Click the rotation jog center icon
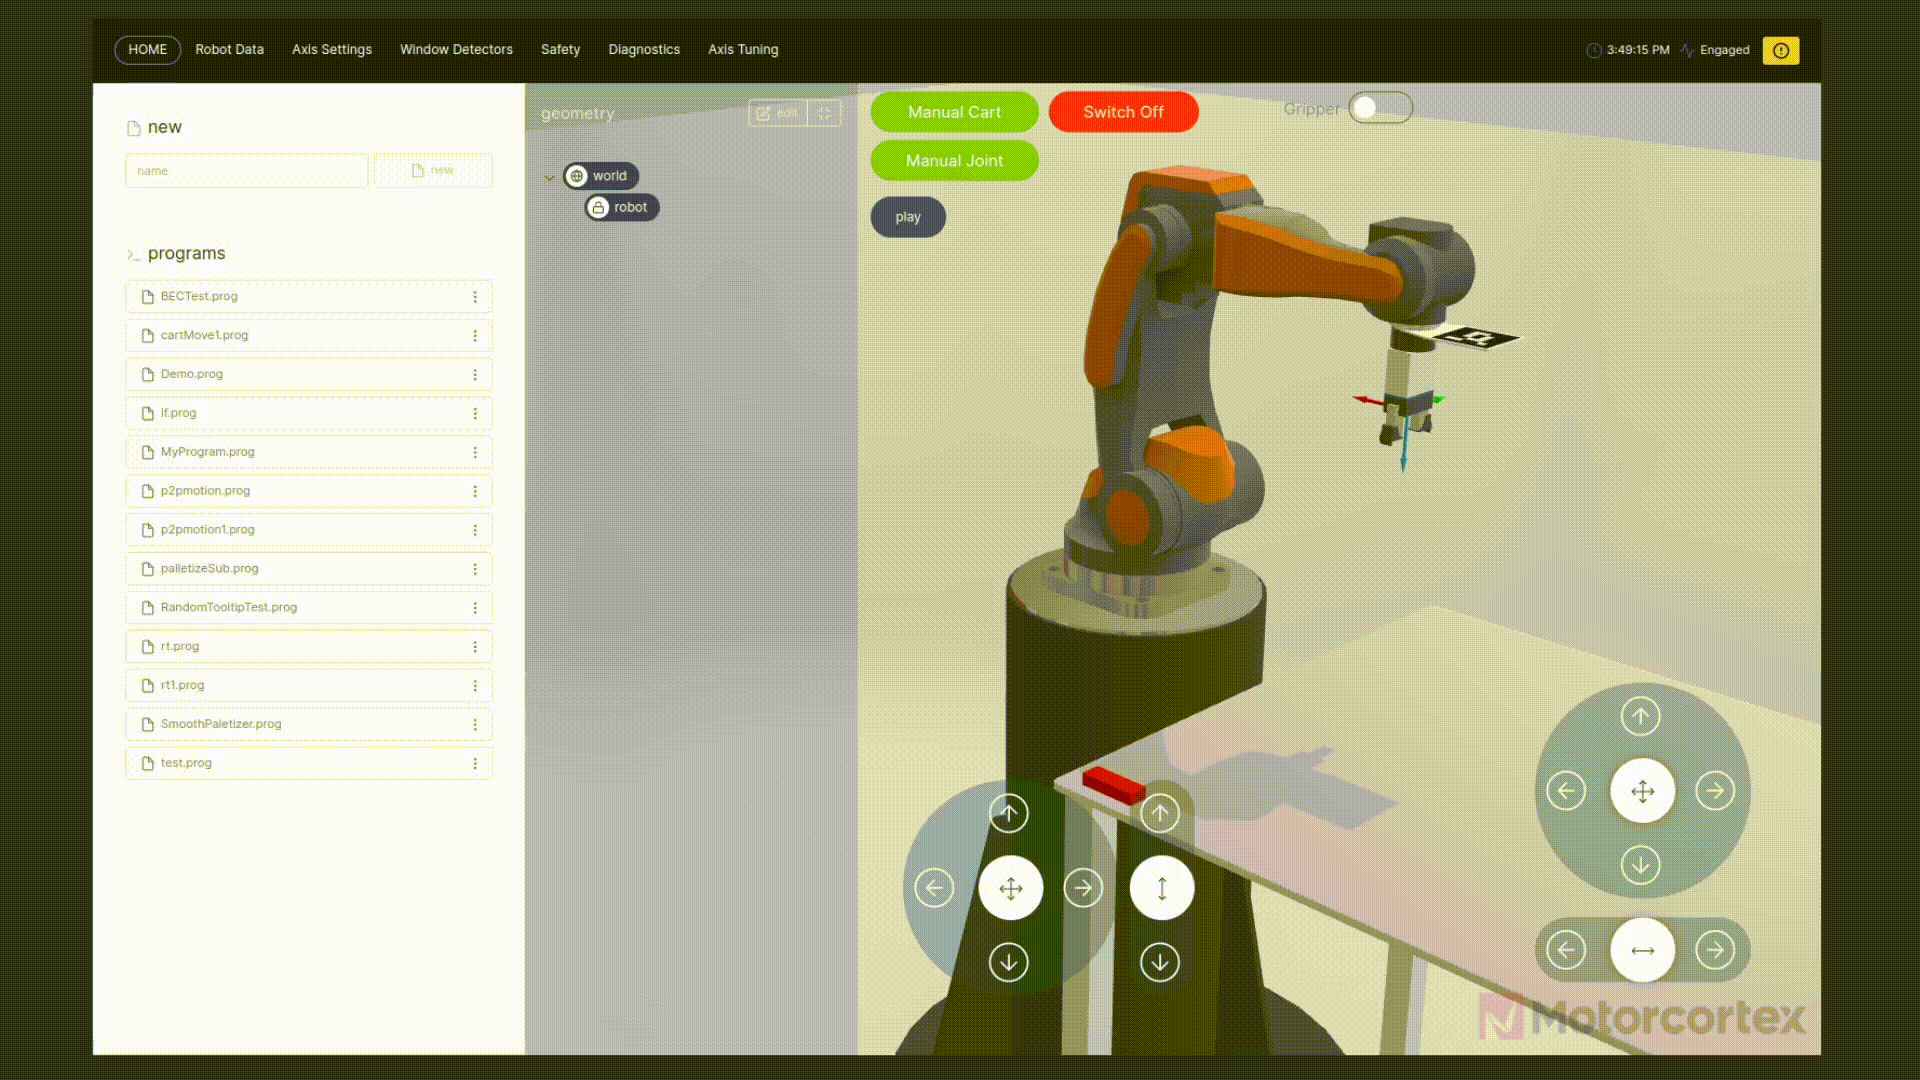This screenshot has height=1080, width=1920. [1643, 949]
